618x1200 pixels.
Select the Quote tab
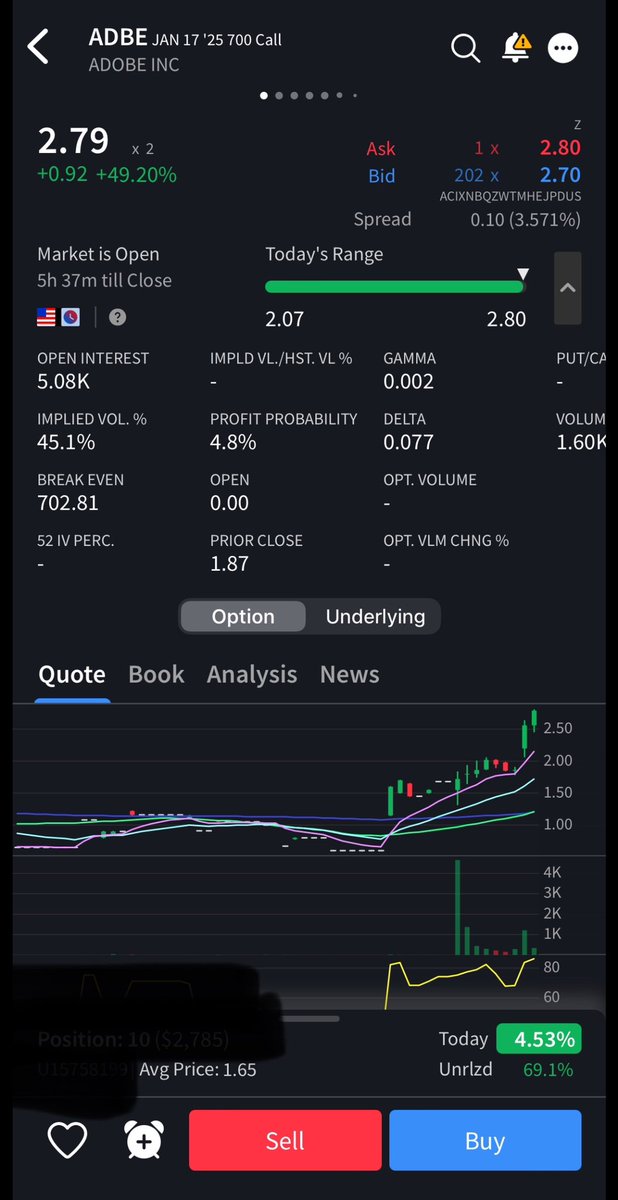coord(72,674)
